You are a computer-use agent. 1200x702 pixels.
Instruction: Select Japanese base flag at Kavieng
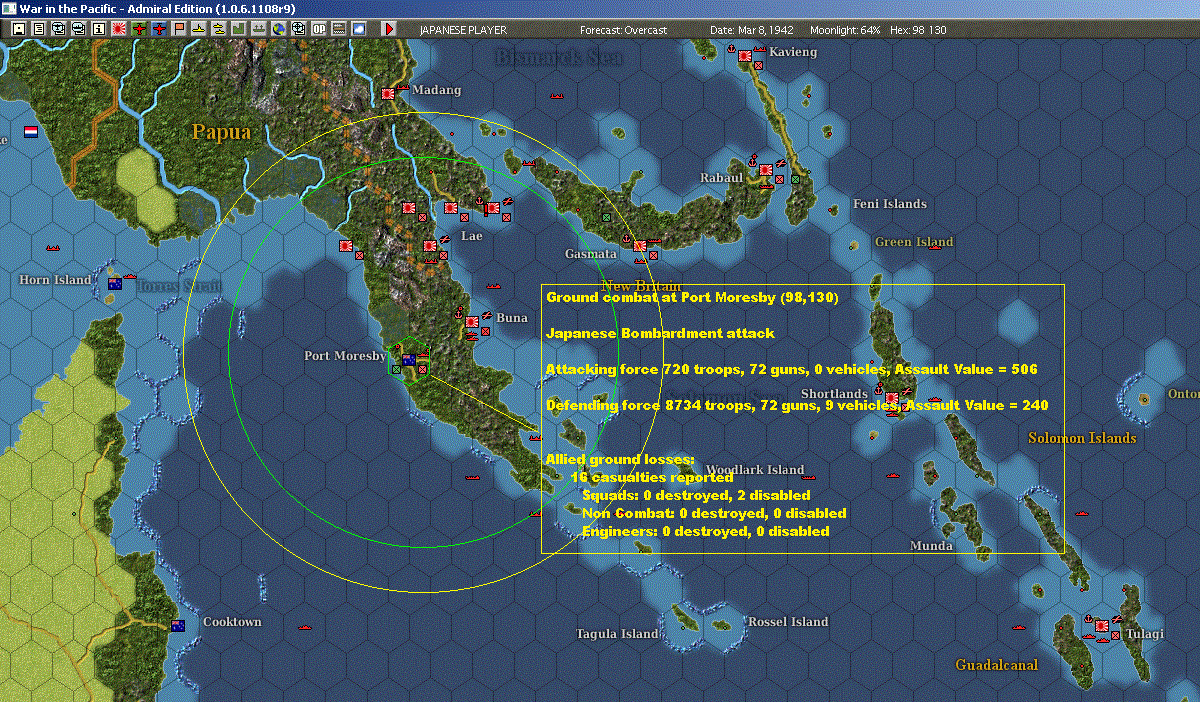tap(745, 57)
